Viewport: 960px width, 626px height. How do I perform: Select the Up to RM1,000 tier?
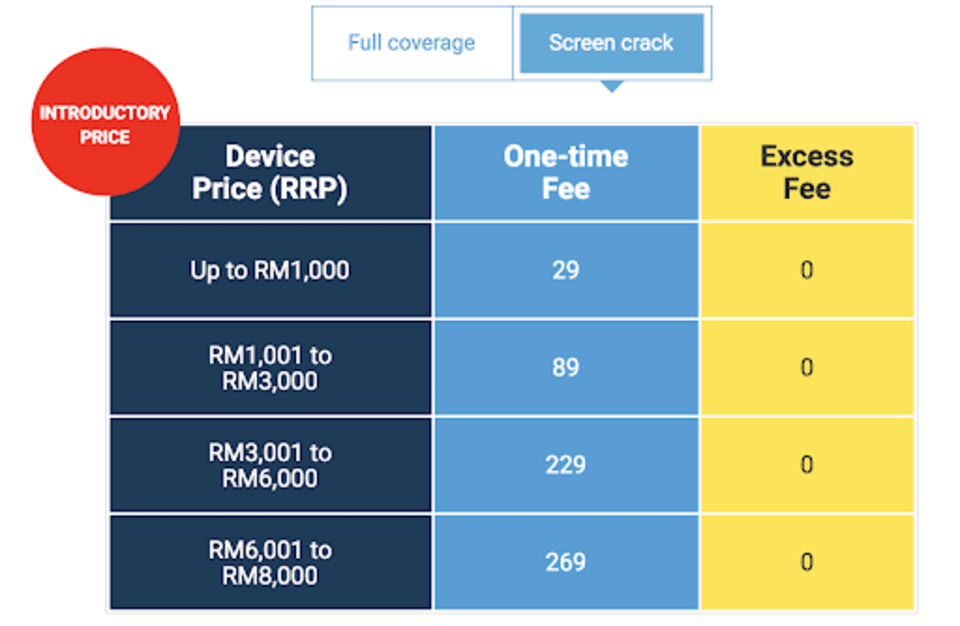(271, 270)
